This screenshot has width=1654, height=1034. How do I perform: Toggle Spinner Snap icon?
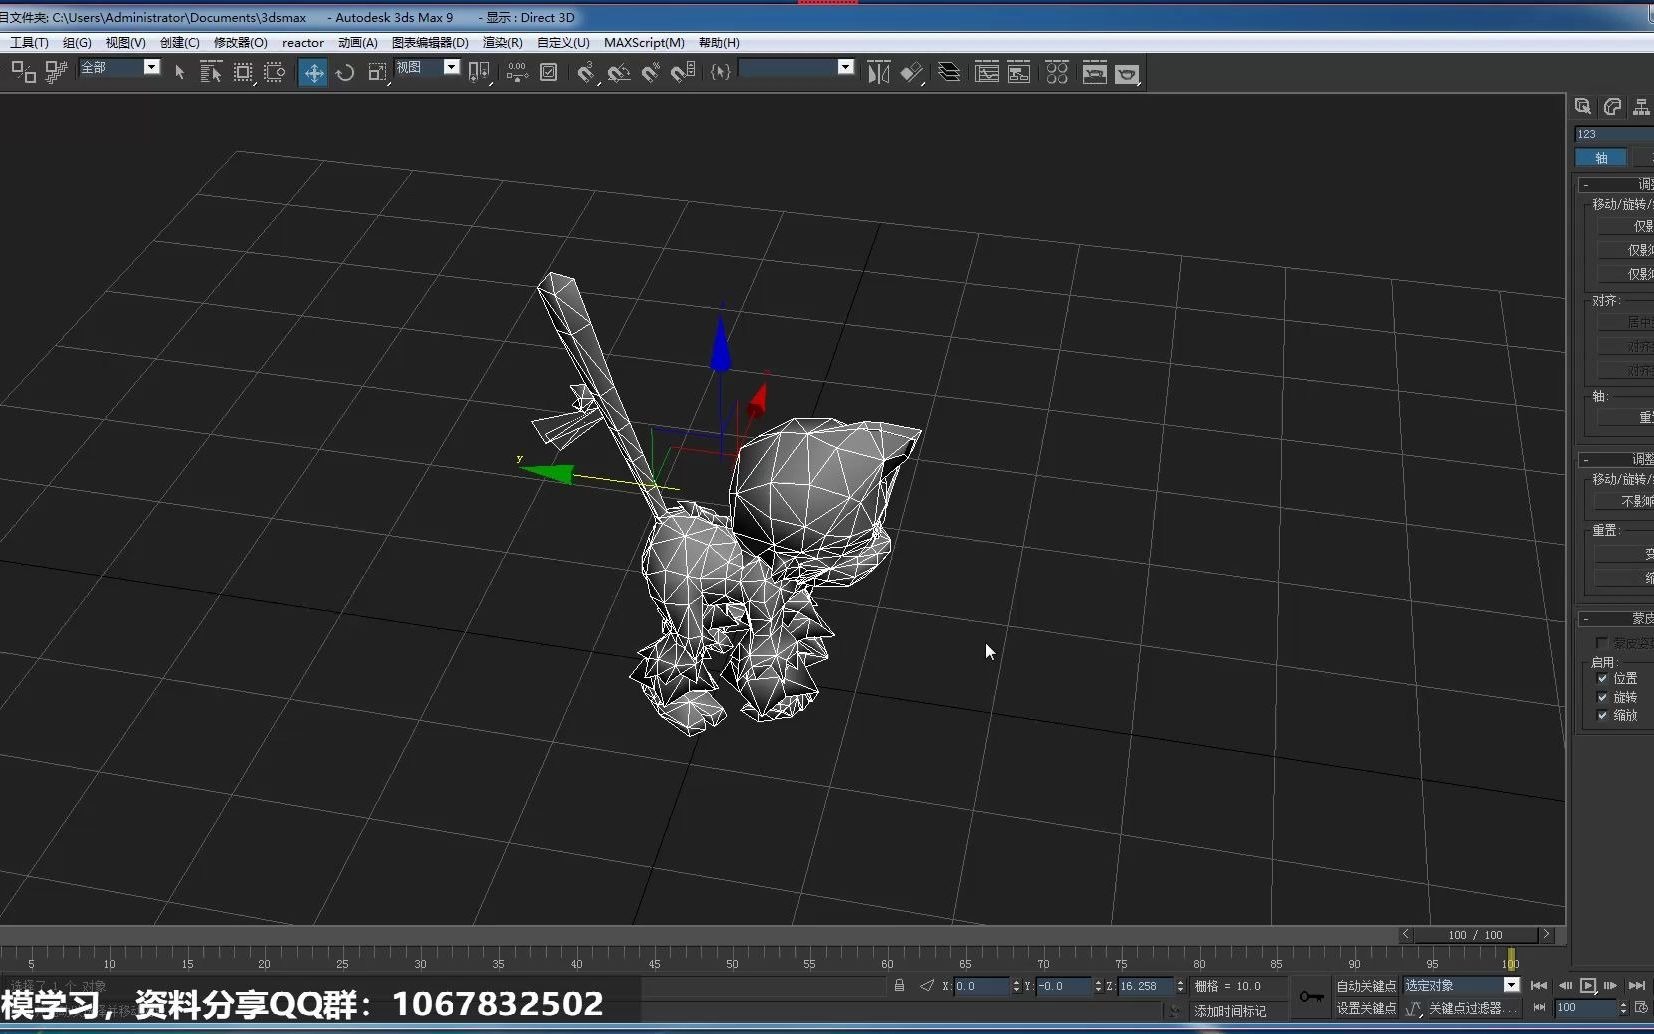(x=683, y=72)
